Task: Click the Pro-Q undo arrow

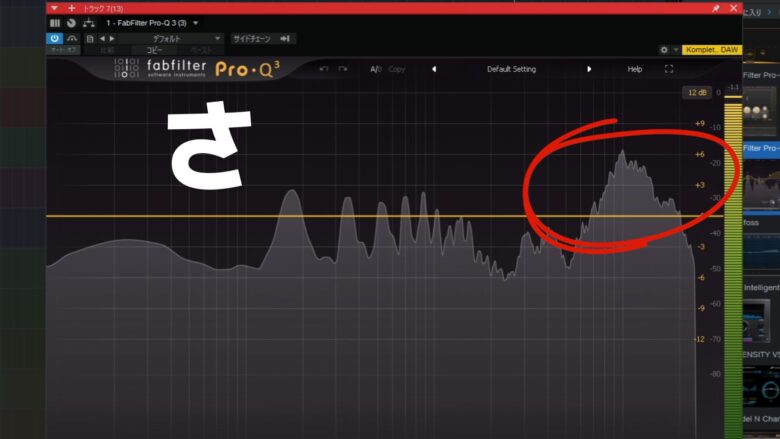Action: click(x=324, y=69)
